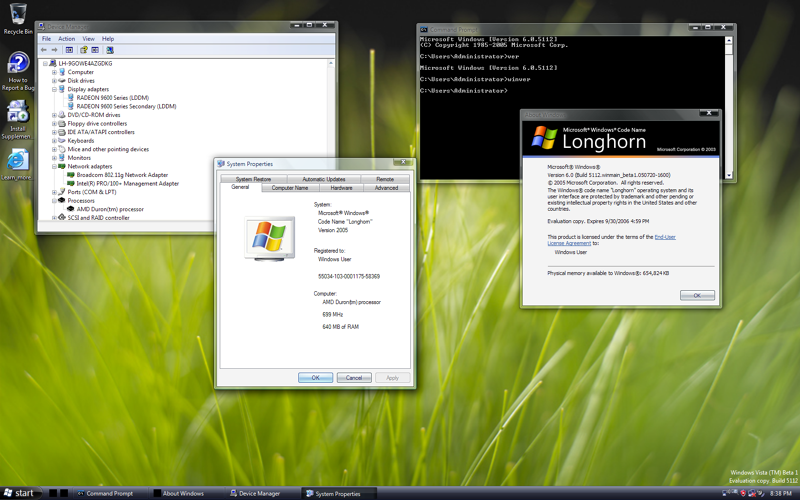
Task: Open How to Report a Bug icon
Action: point(18,71)
